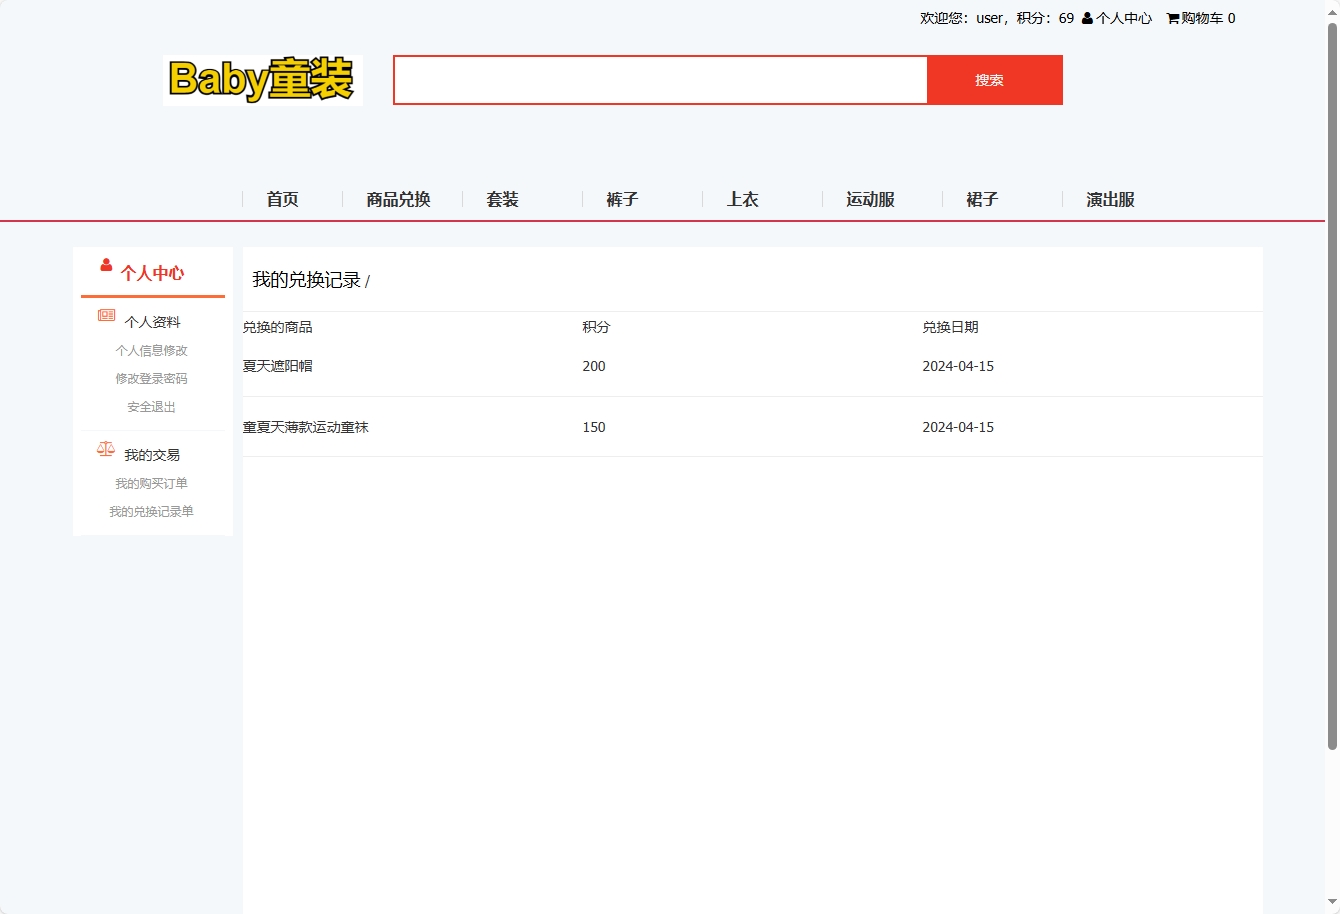The height and width of the screenshot is (914, 1340).
Task: Open the 上衣 category page
Action: (743, 199)
